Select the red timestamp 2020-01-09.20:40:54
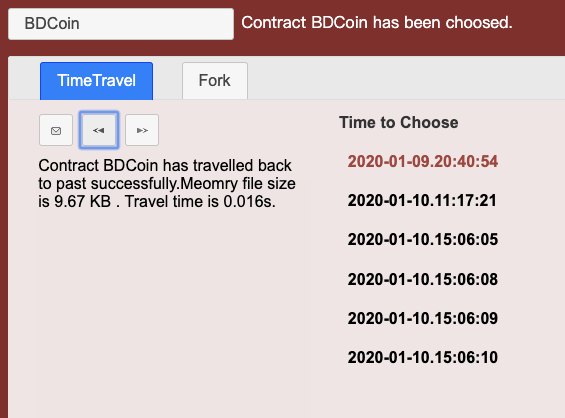Viewport: 565px width, 418px height. coord(423,161)
